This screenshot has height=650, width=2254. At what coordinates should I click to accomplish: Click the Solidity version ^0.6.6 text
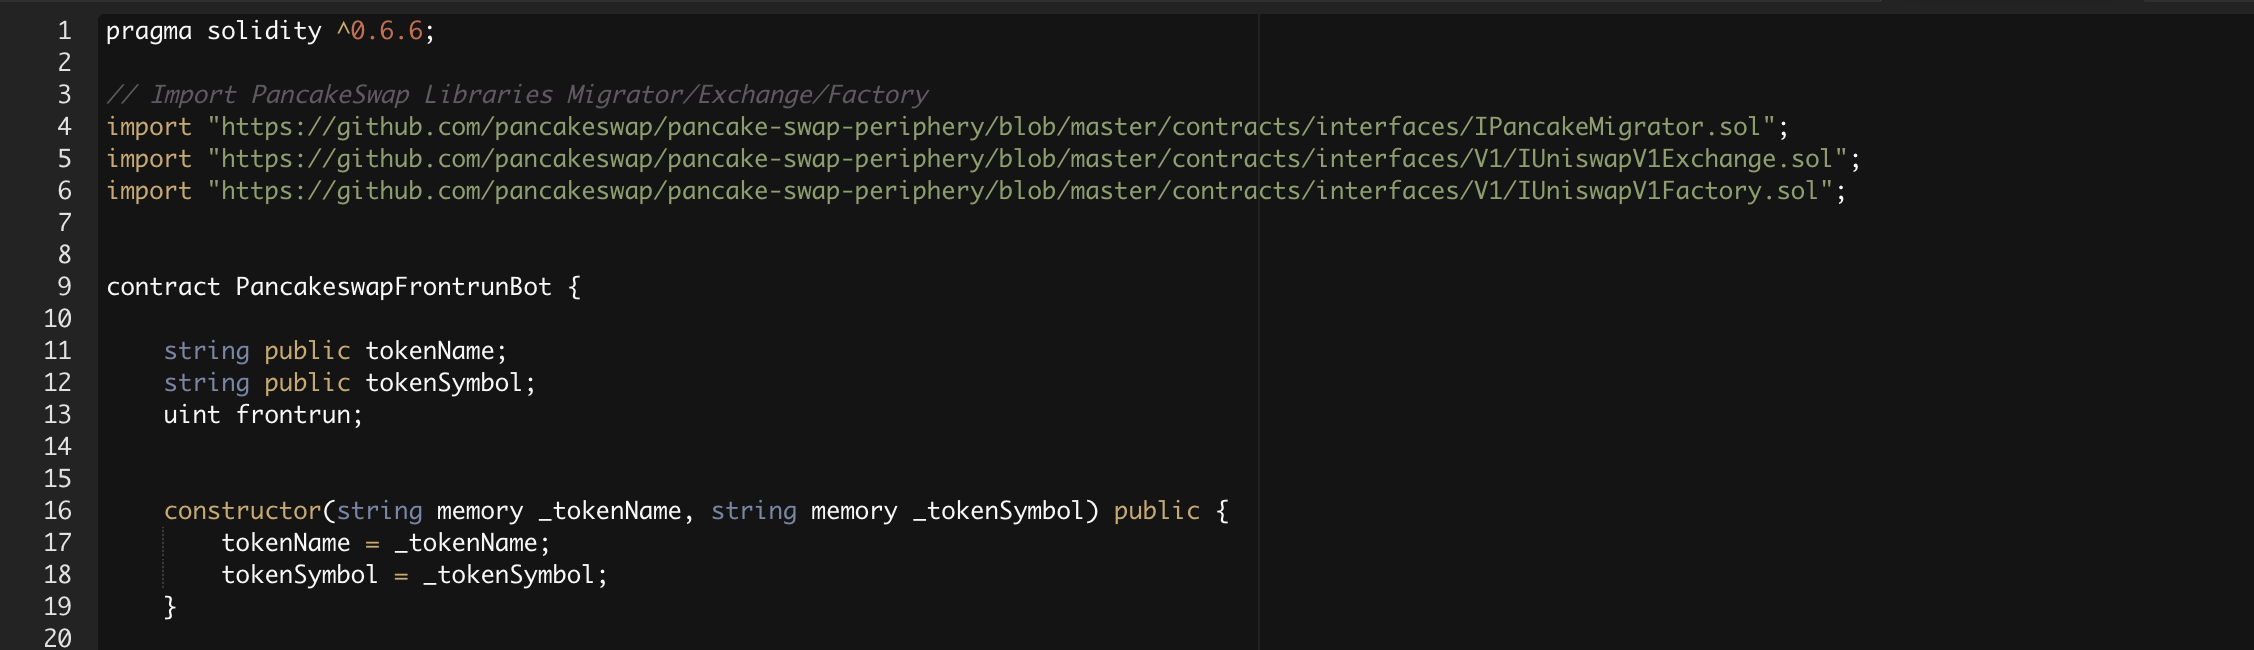point(380,31)
